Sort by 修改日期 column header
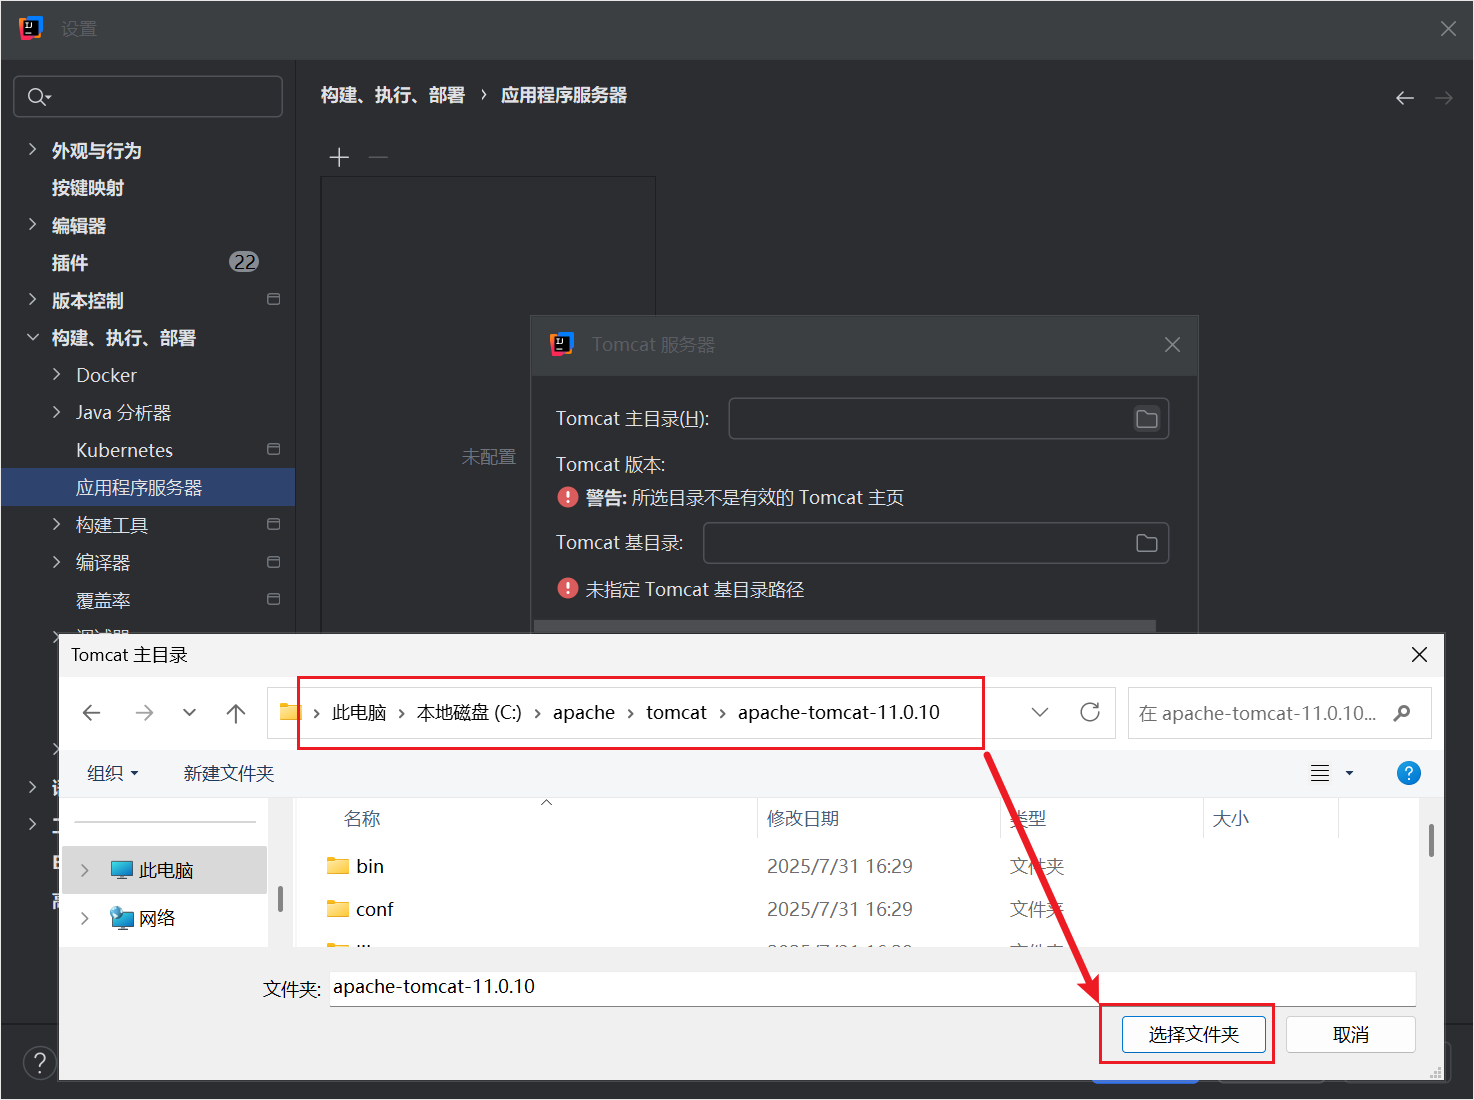The width and height of the screenshot is (1474, 1100). 803,819
